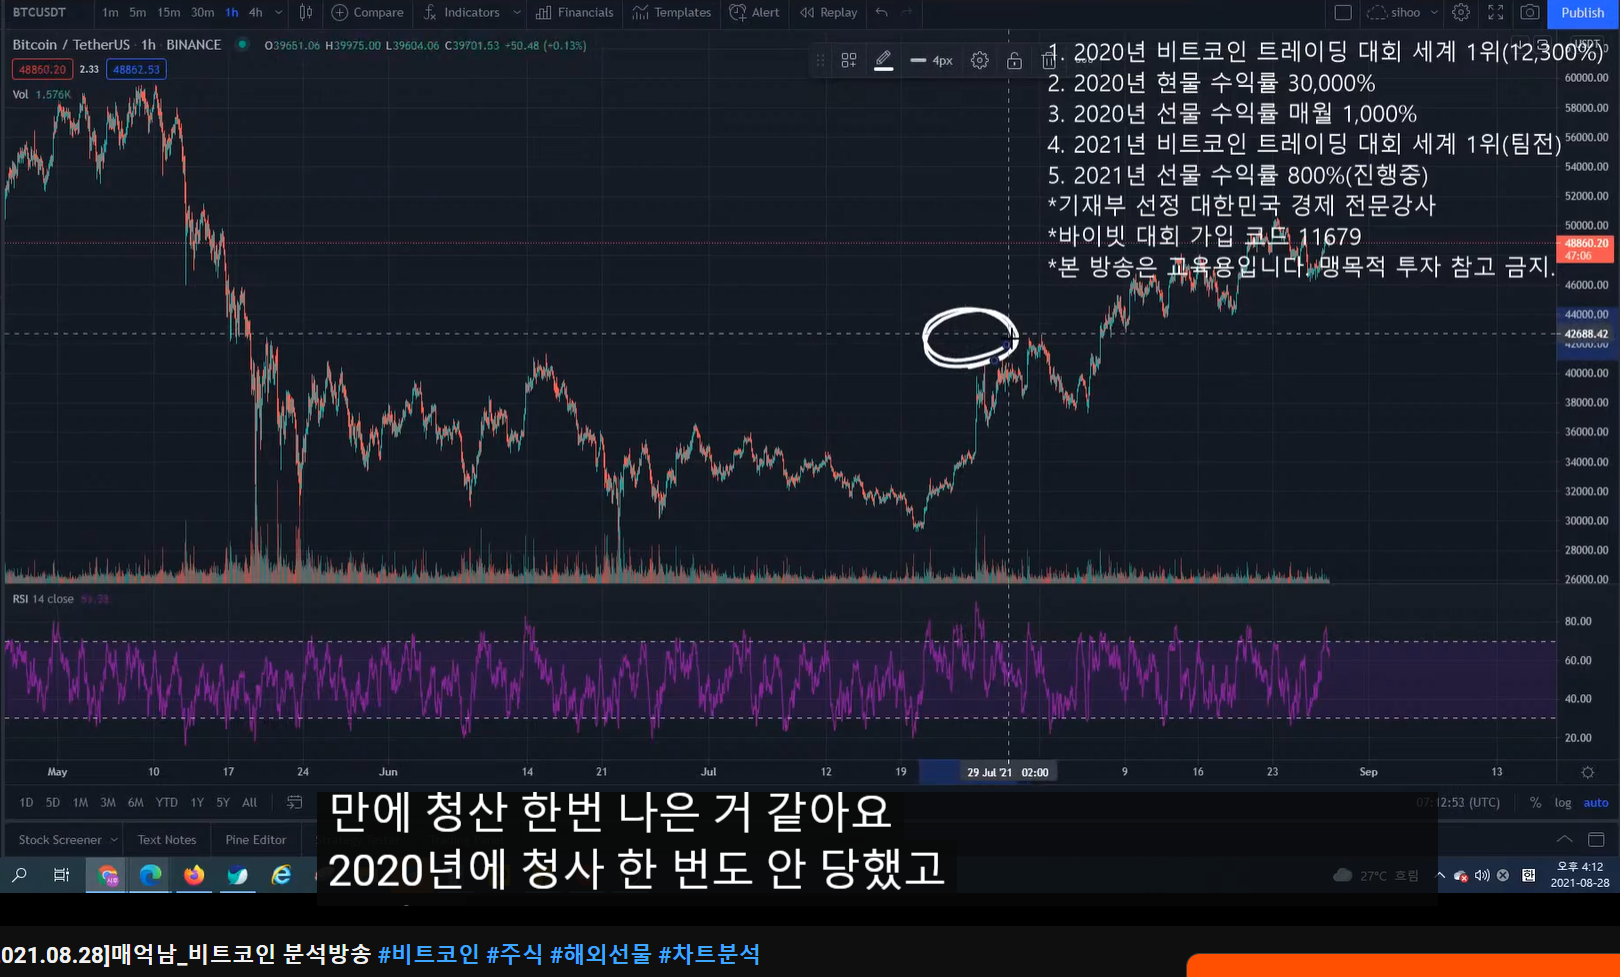Click the blue Publish button

point(1583,13)
